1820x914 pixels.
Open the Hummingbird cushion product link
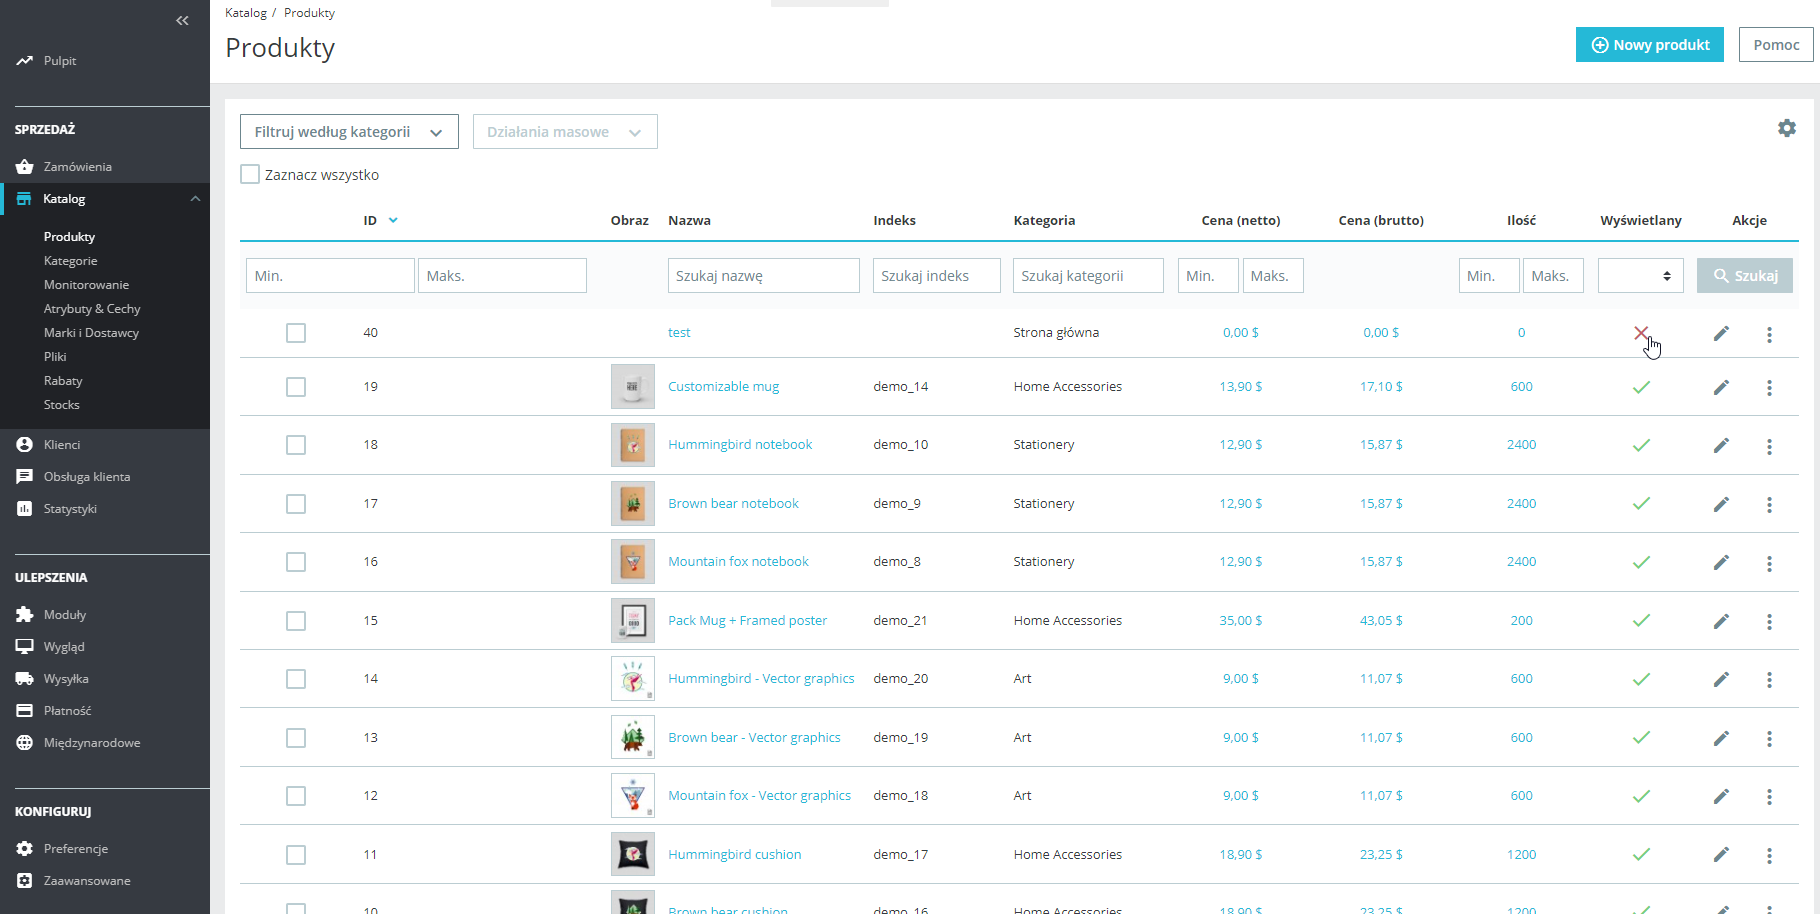pyautogui.click(x=734, y=855)
